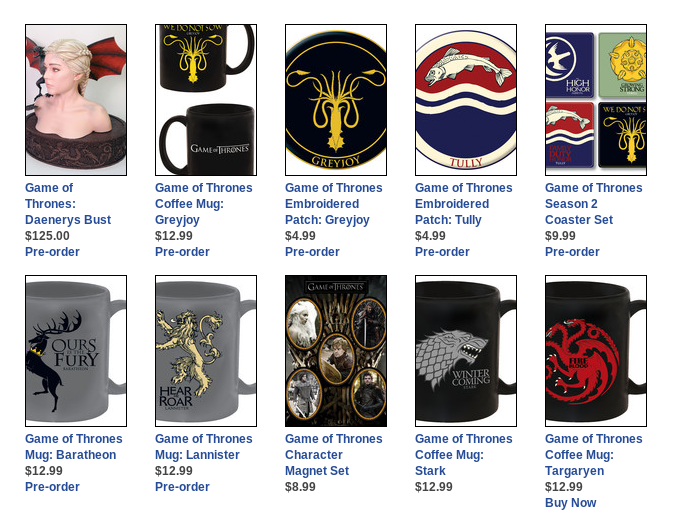Click the Tully embroidered patch image
683x529 pixels.
pos(466,100)
